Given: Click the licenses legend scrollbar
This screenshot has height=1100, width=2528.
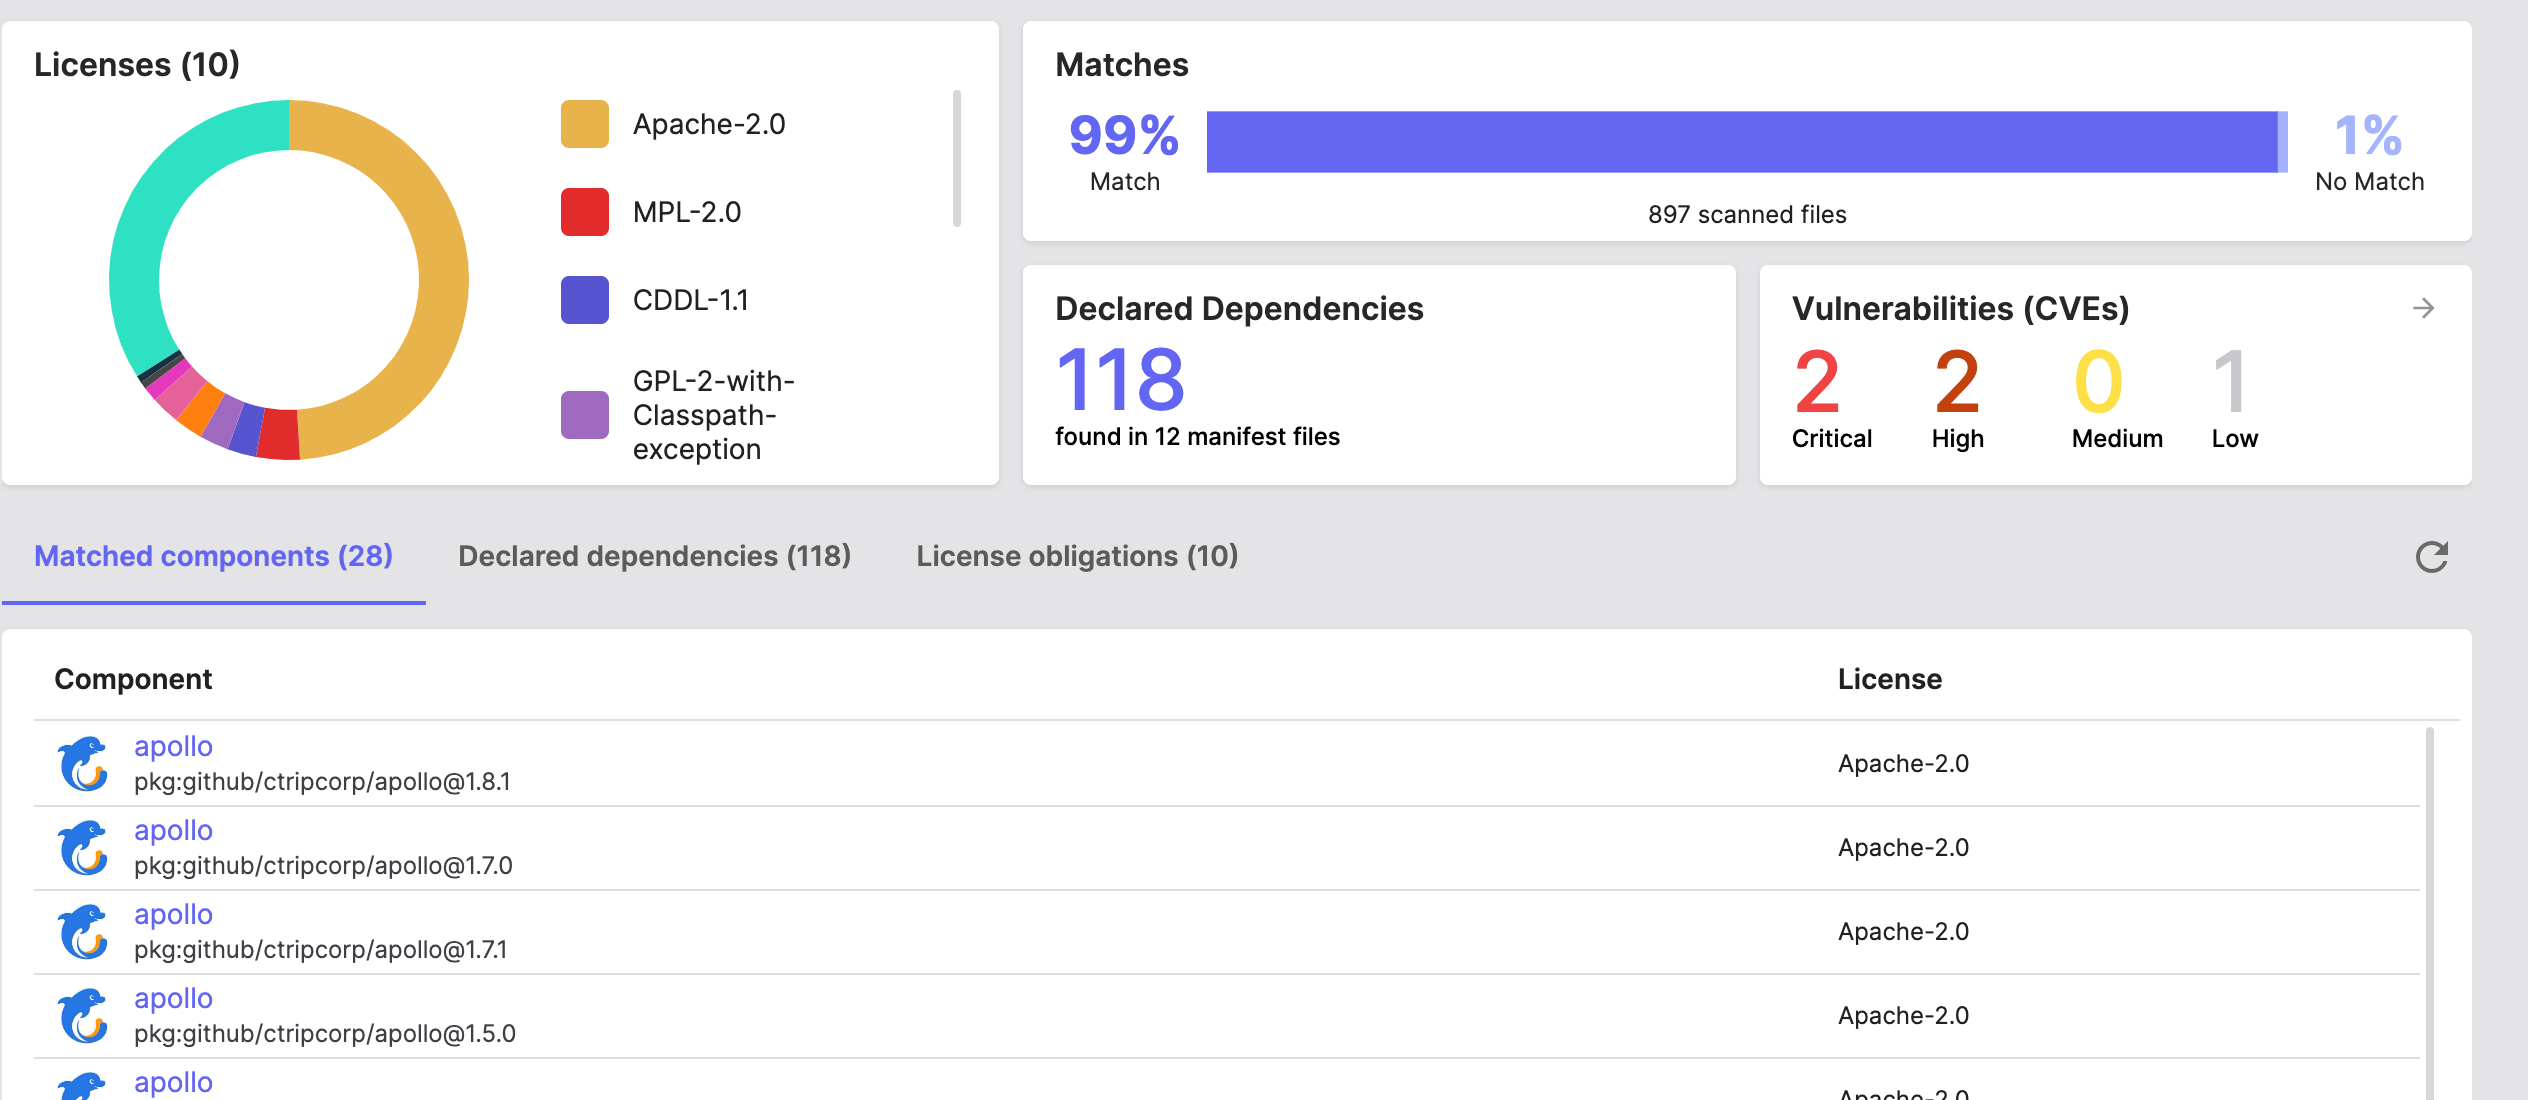Looking at the screenshot, I should [x=957, y=160].
